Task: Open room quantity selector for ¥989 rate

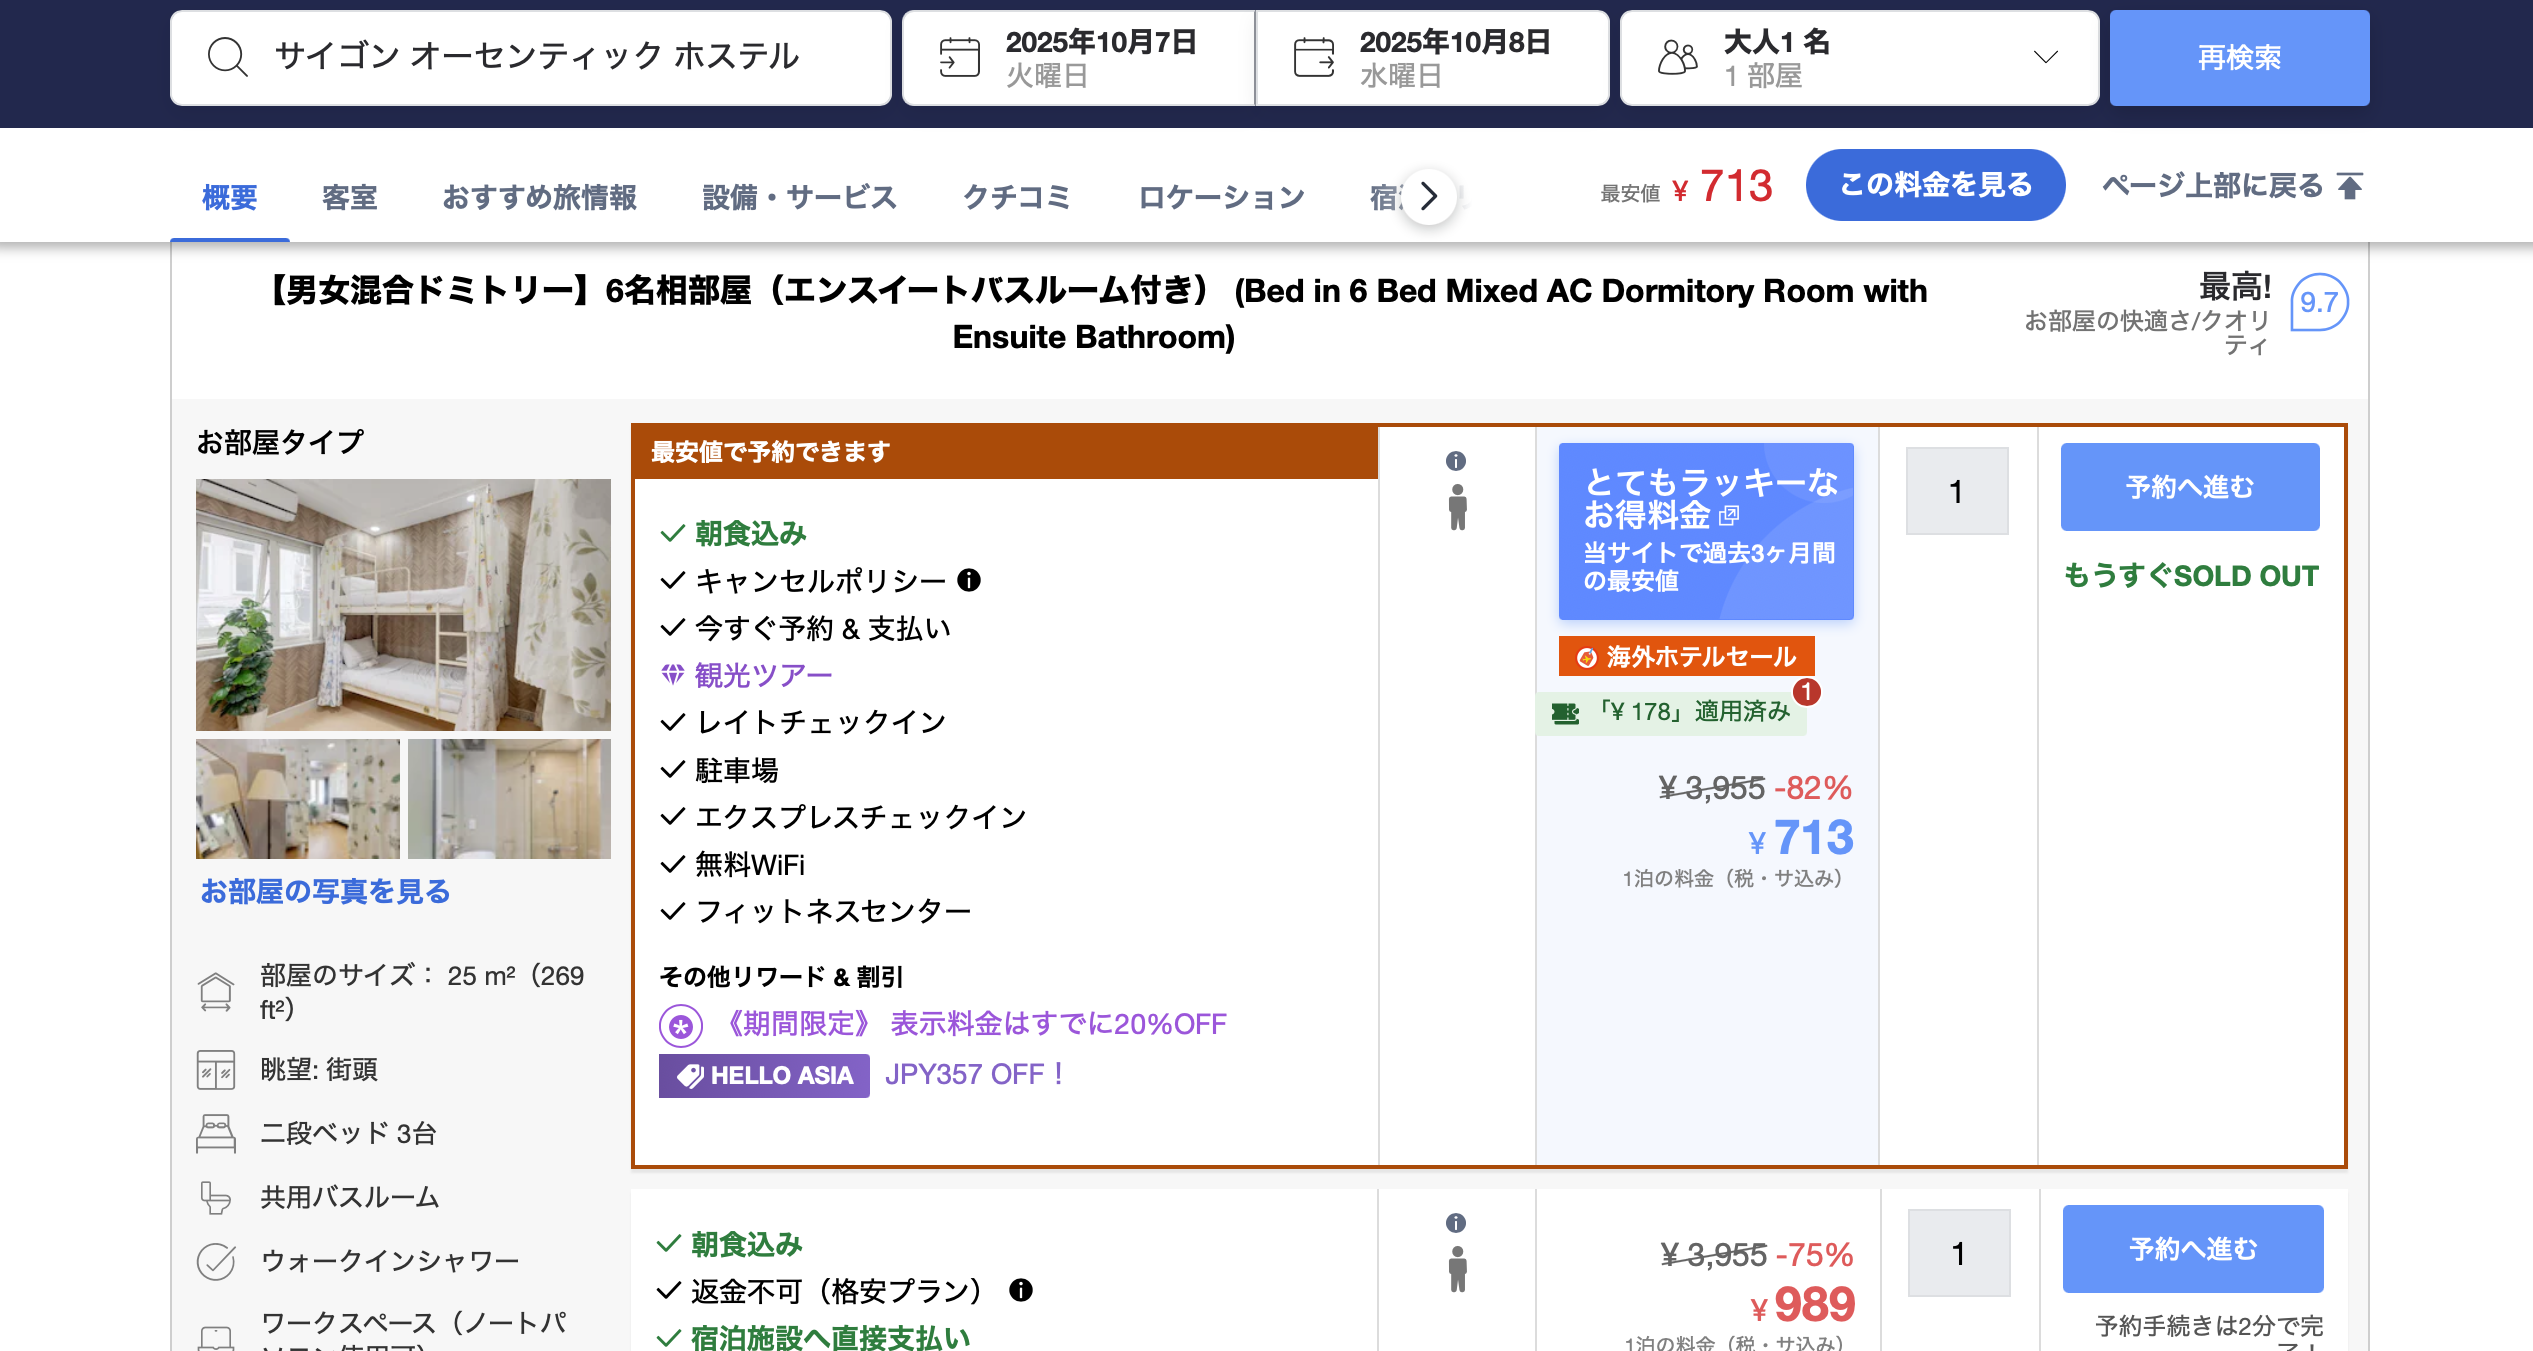Action: [x=1958, y=1253]
